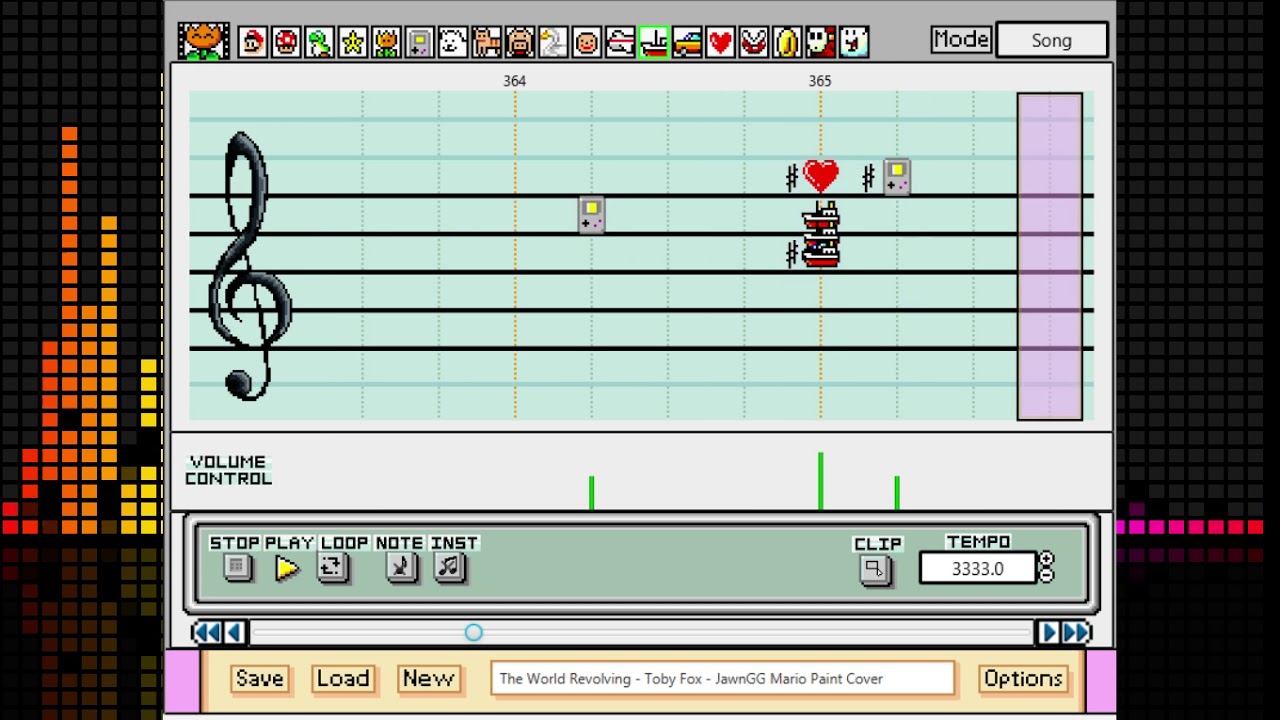Click the Game Boy note after measure 364
Viewport: 1280px width, 720px height.
(591, 215)
